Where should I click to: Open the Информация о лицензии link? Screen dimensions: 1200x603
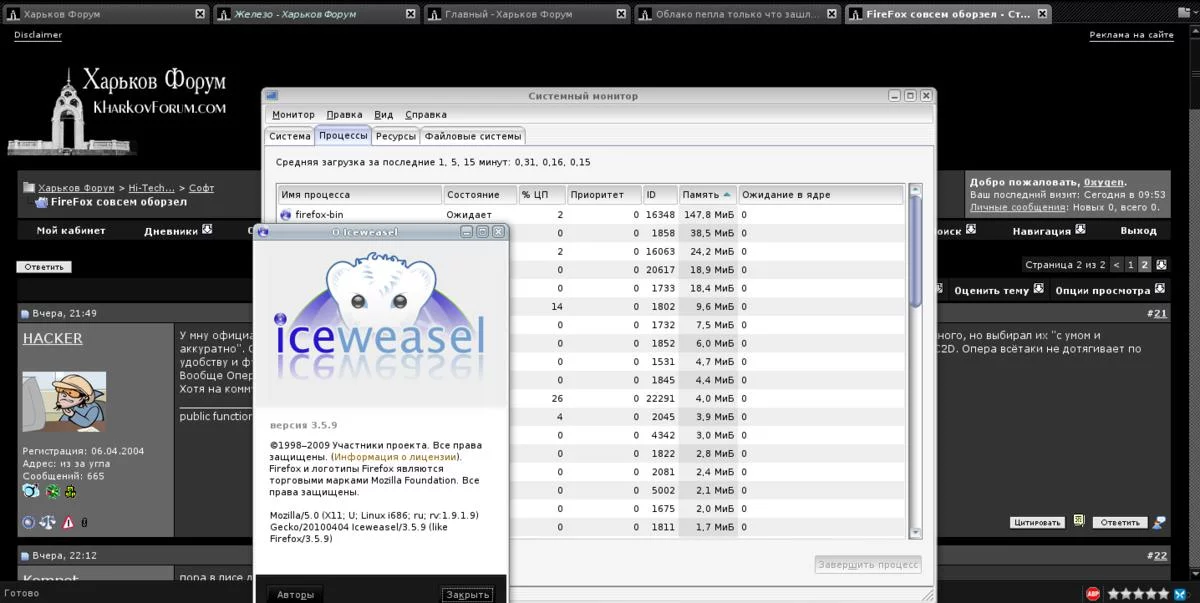(x=396, y=457)
